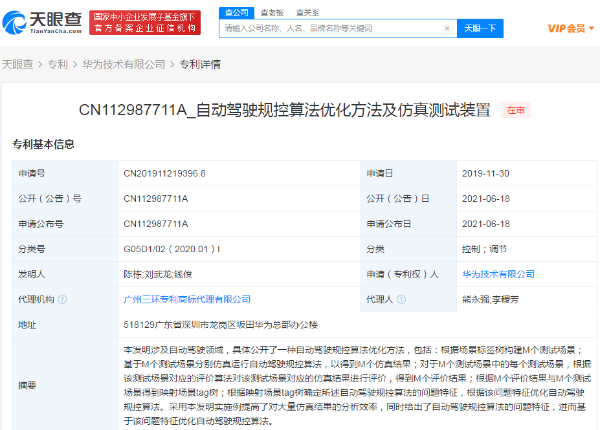The image size is (600, 430).
Task: Open 华为技术有限公司 in the breadcrumb
Action: coord(124,64)
